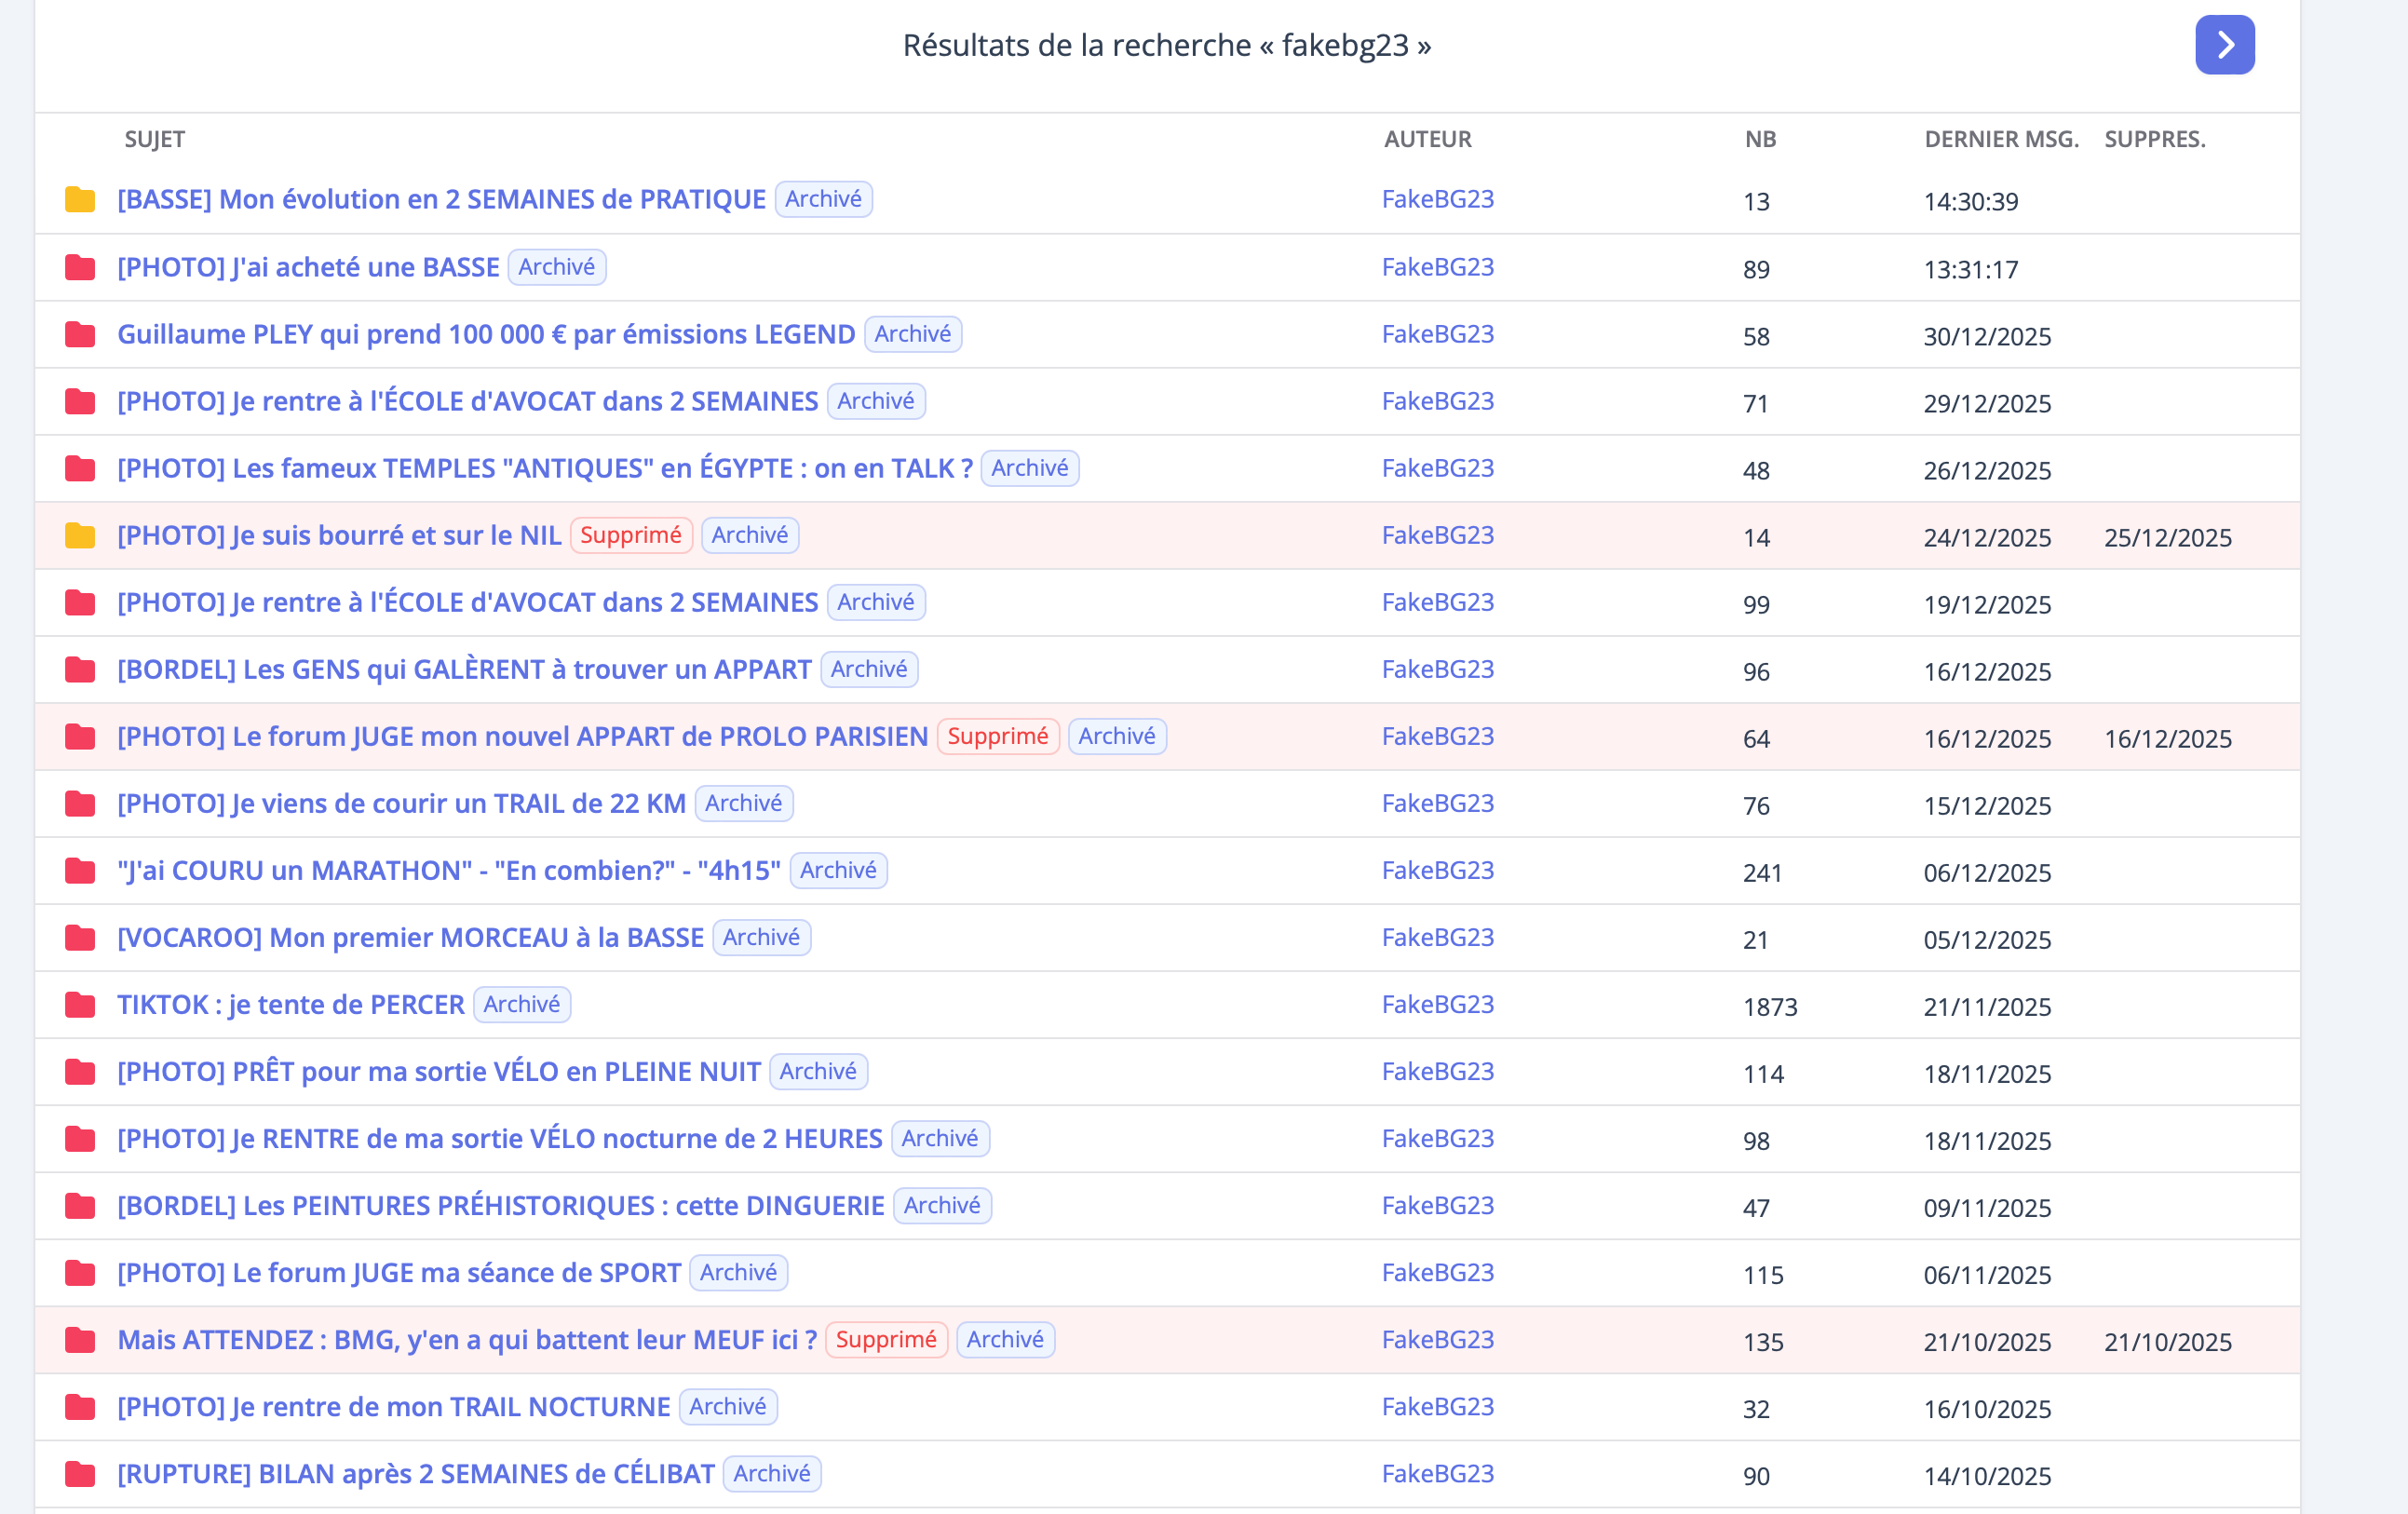
Task: Click Archivé badge on TIKTOK topic
Action: pyautogui.click(x=521, y=1004)
